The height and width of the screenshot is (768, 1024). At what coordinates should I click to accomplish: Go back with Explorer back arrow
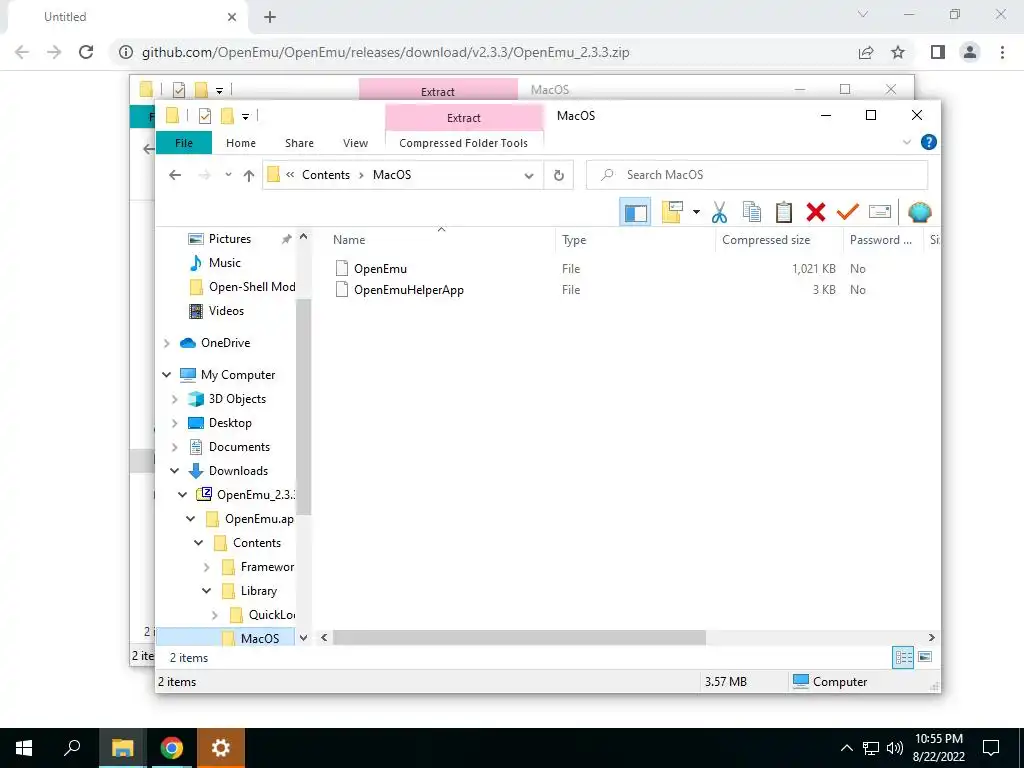tap(174, 175)
